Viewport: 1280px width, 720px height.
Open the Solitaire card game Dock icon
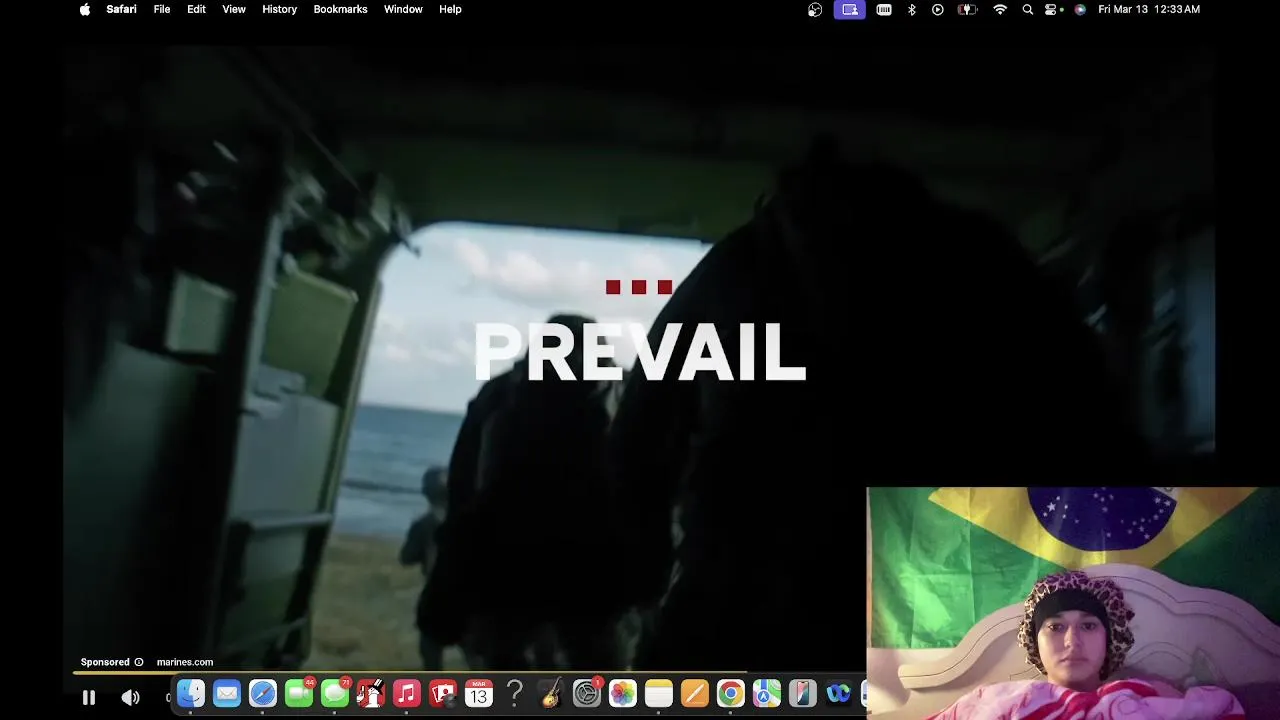click(x=371, y=693)
